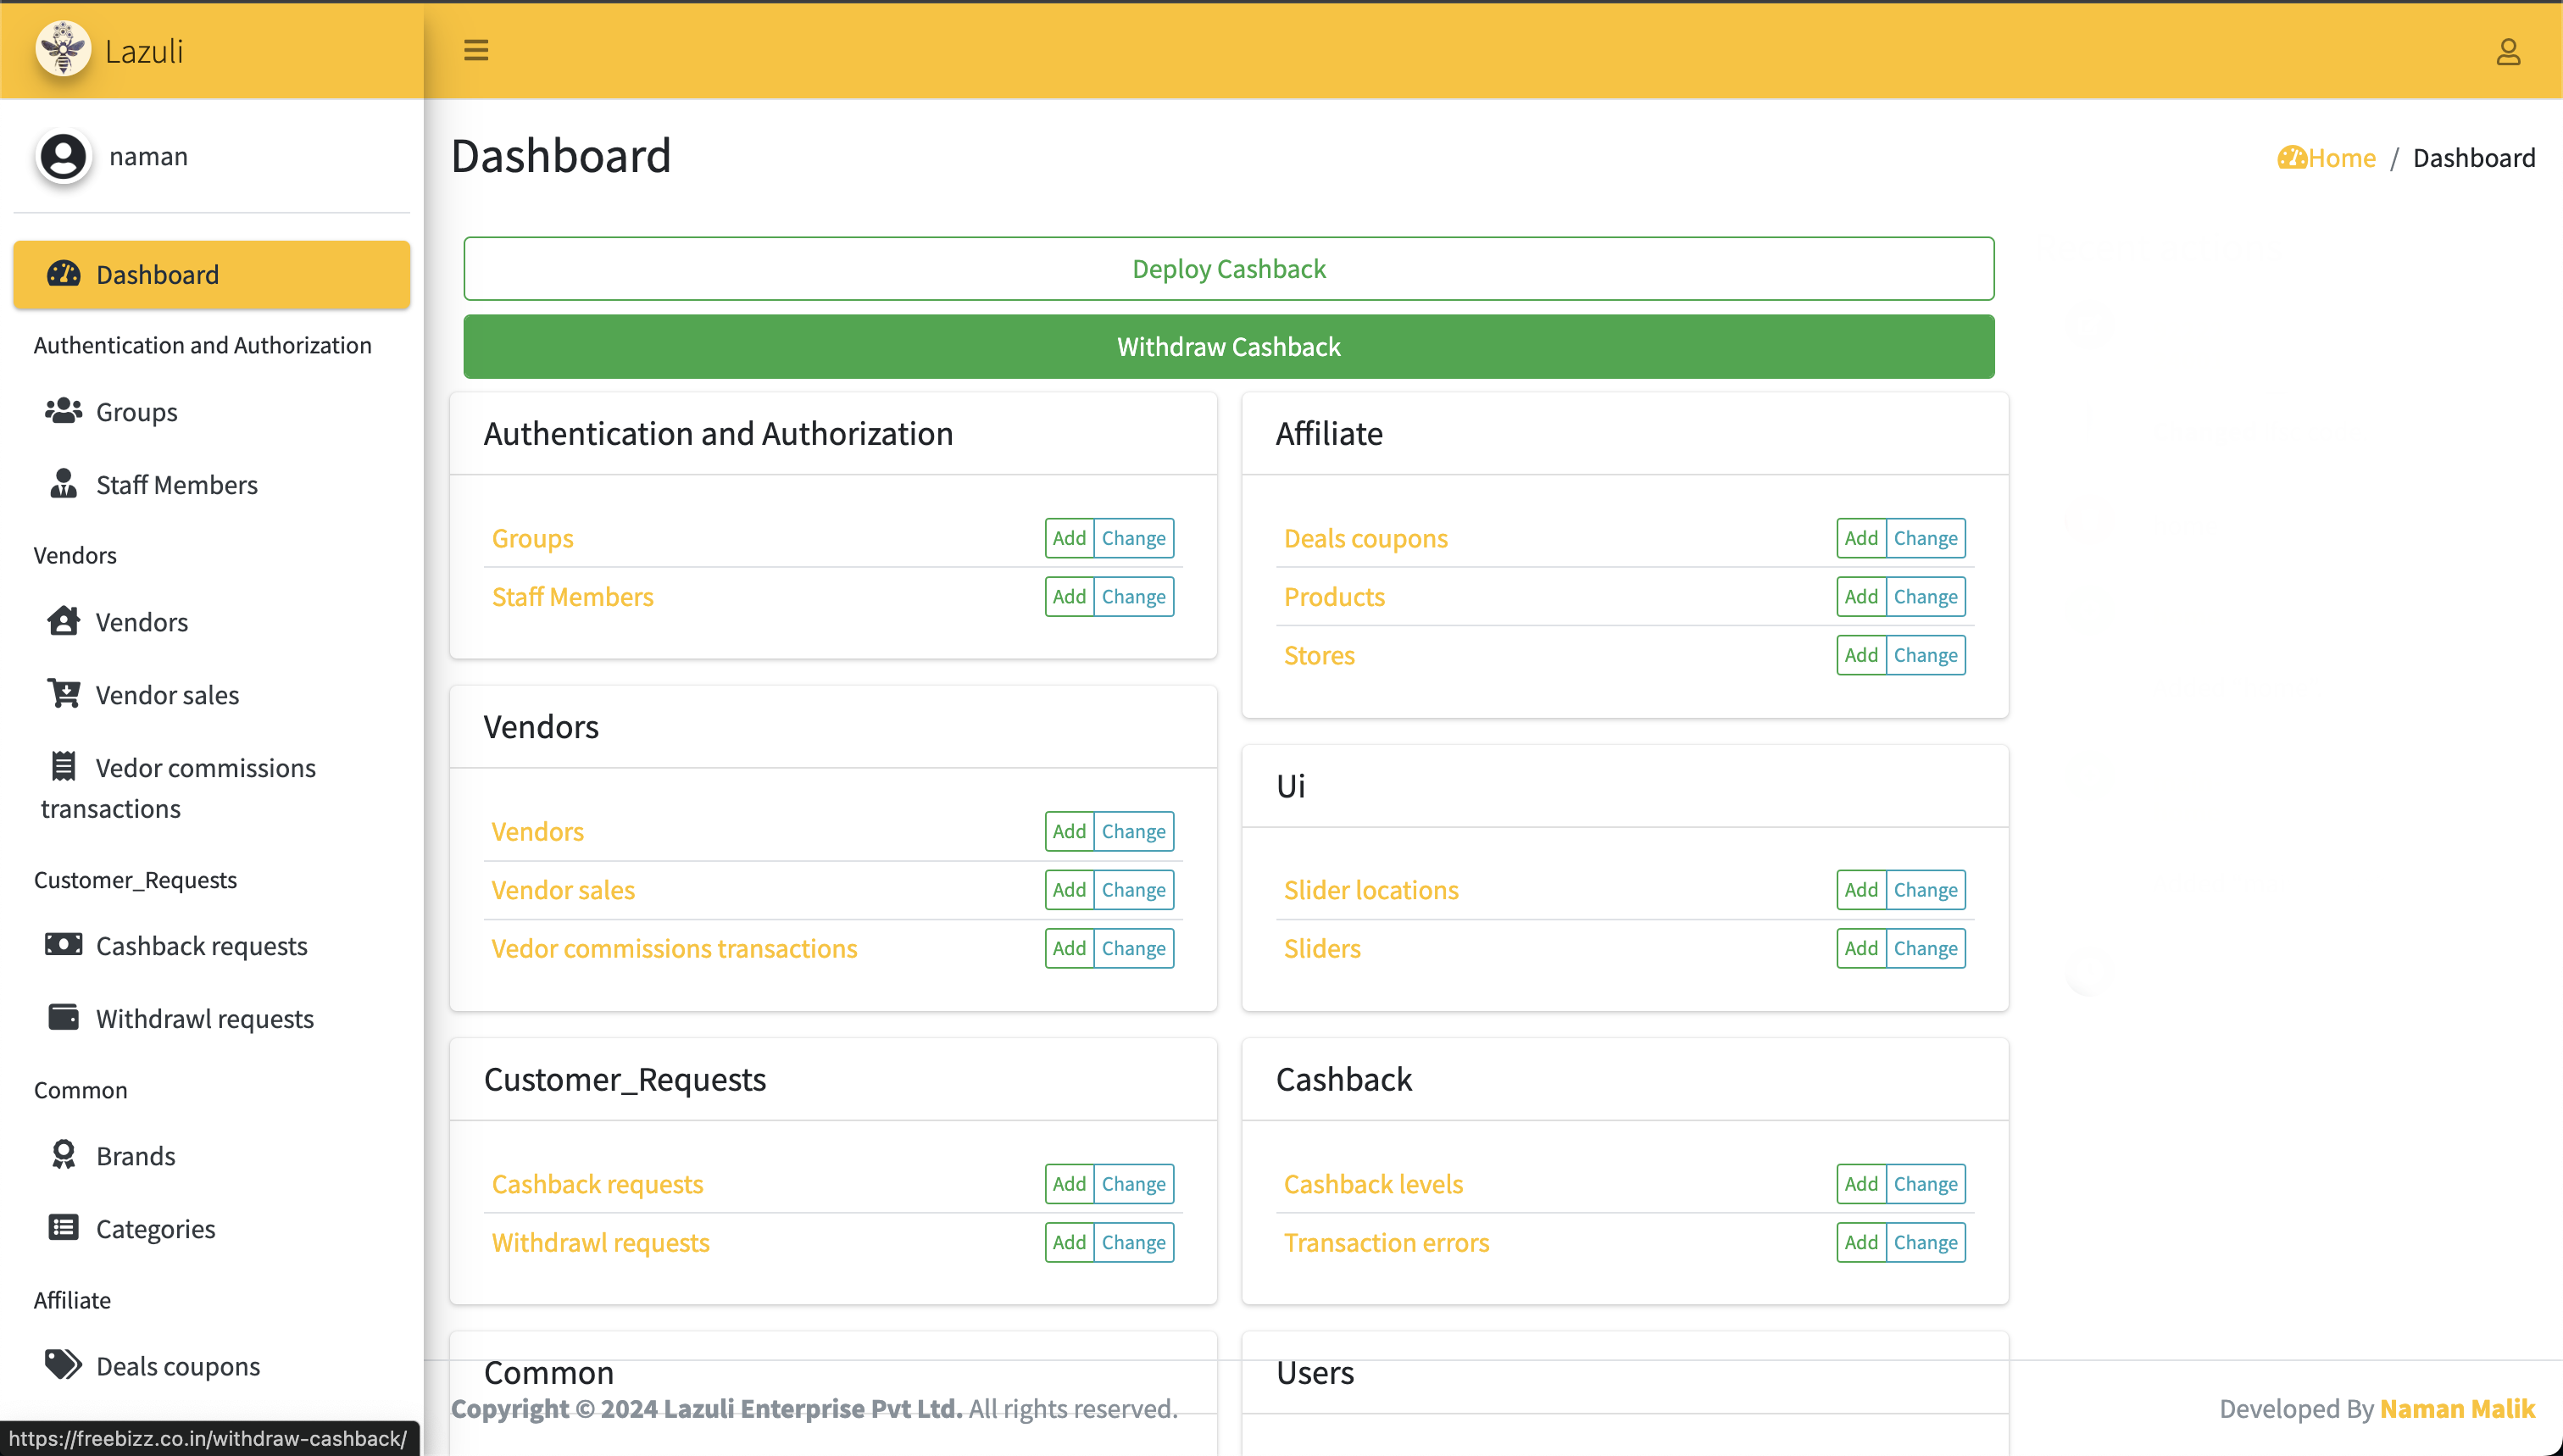
Task: Click the naman username in sidebar
Action: tap(148, 156)
